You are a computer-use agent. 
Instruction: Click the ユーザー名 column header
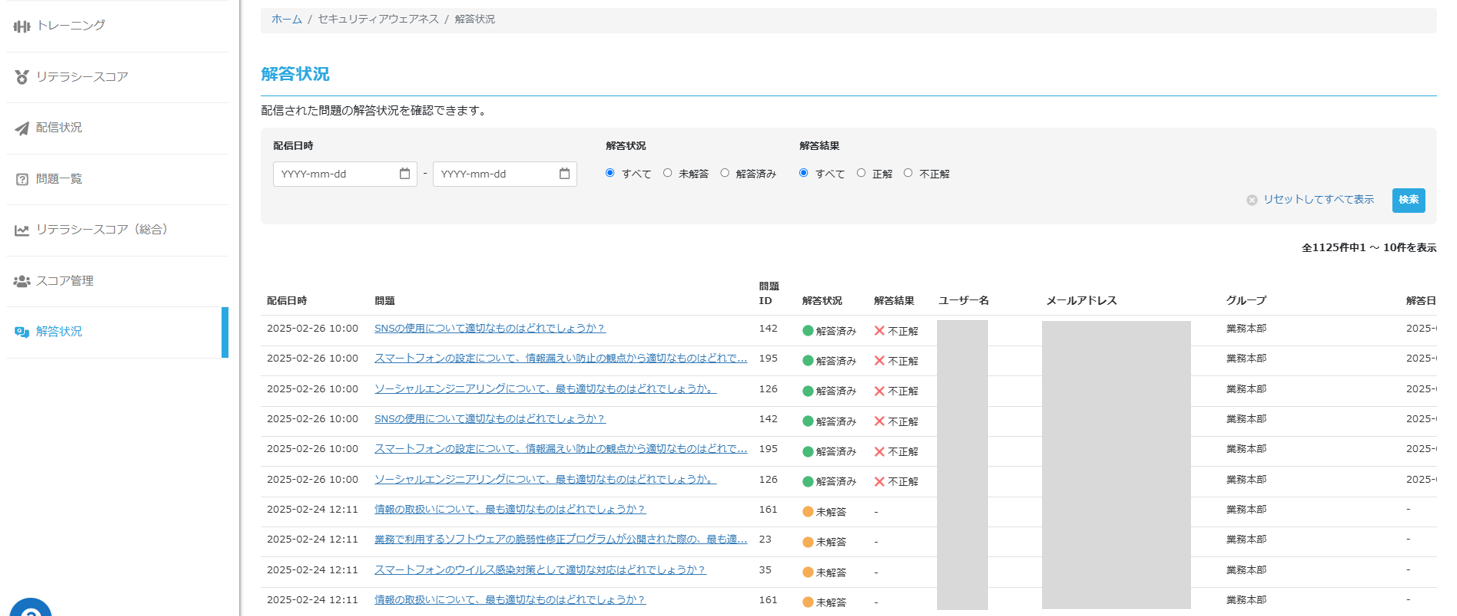click(964, 301)
